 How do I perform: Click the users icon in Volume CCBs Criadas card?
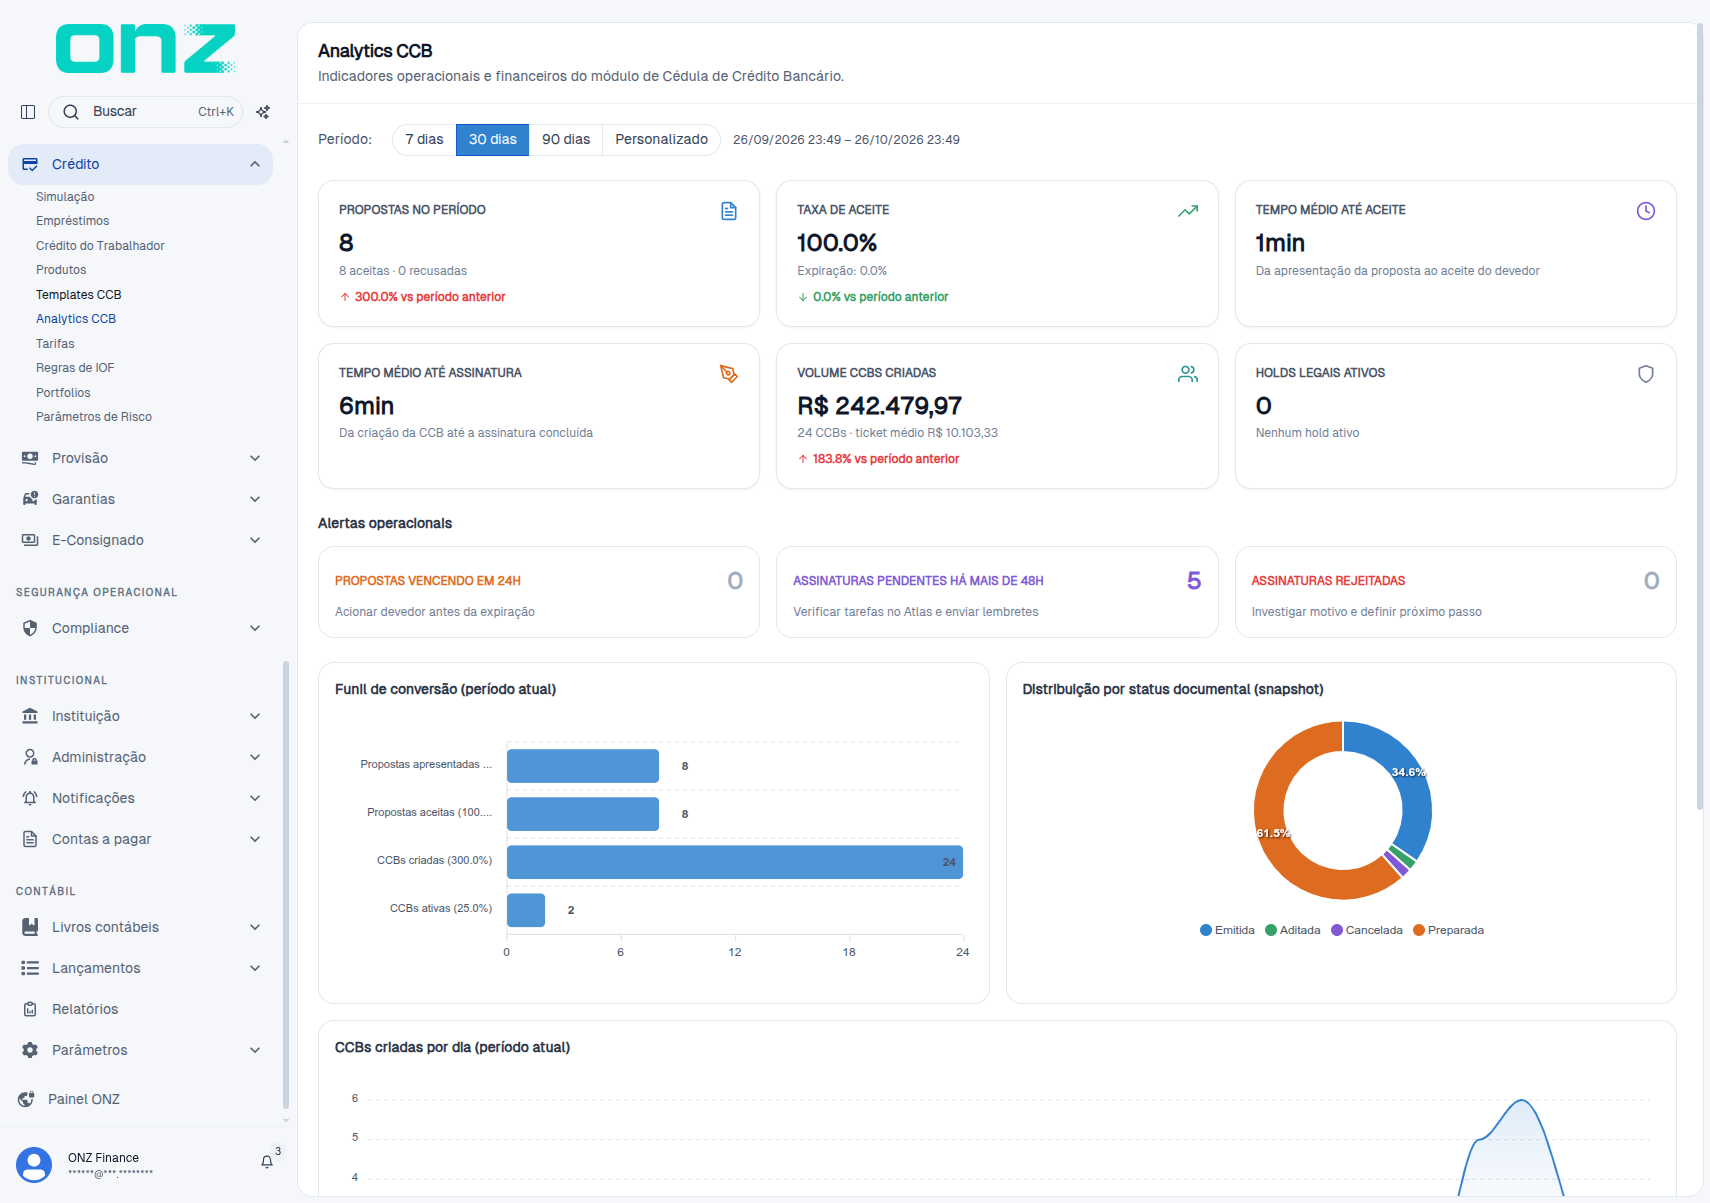[x=1188, y=374]
